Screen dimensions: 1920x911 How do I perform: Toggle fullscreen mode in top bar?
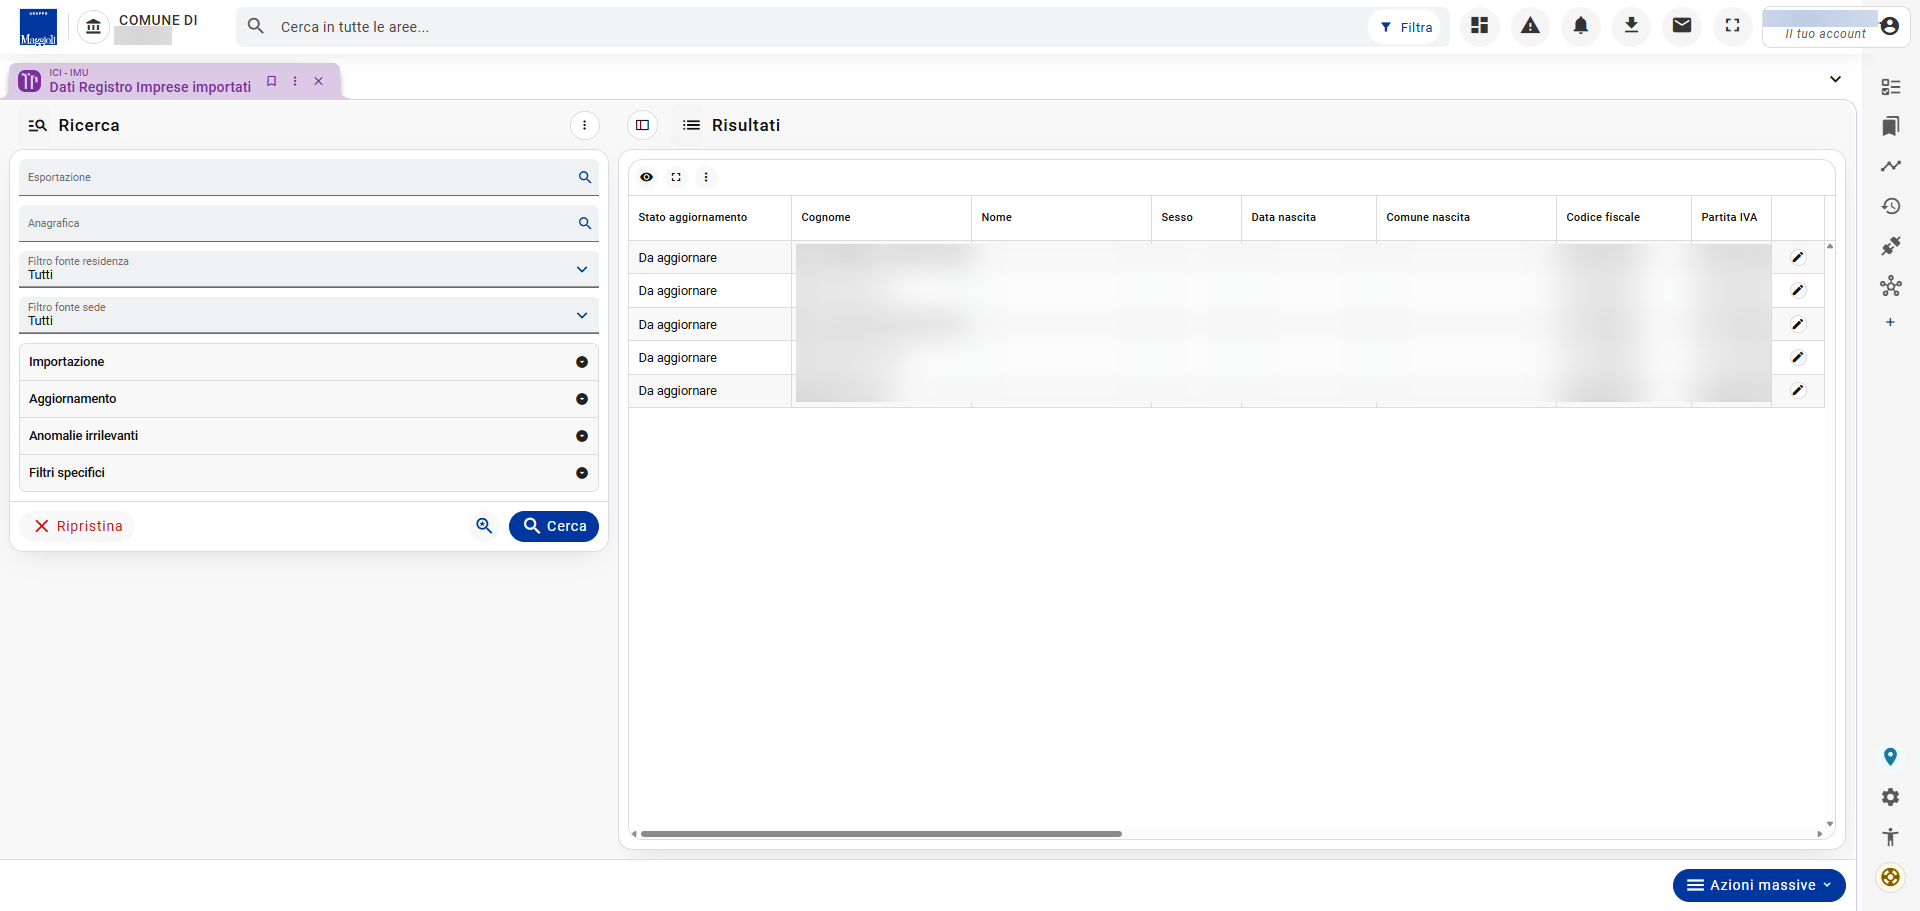click(x=1732, y=26)
